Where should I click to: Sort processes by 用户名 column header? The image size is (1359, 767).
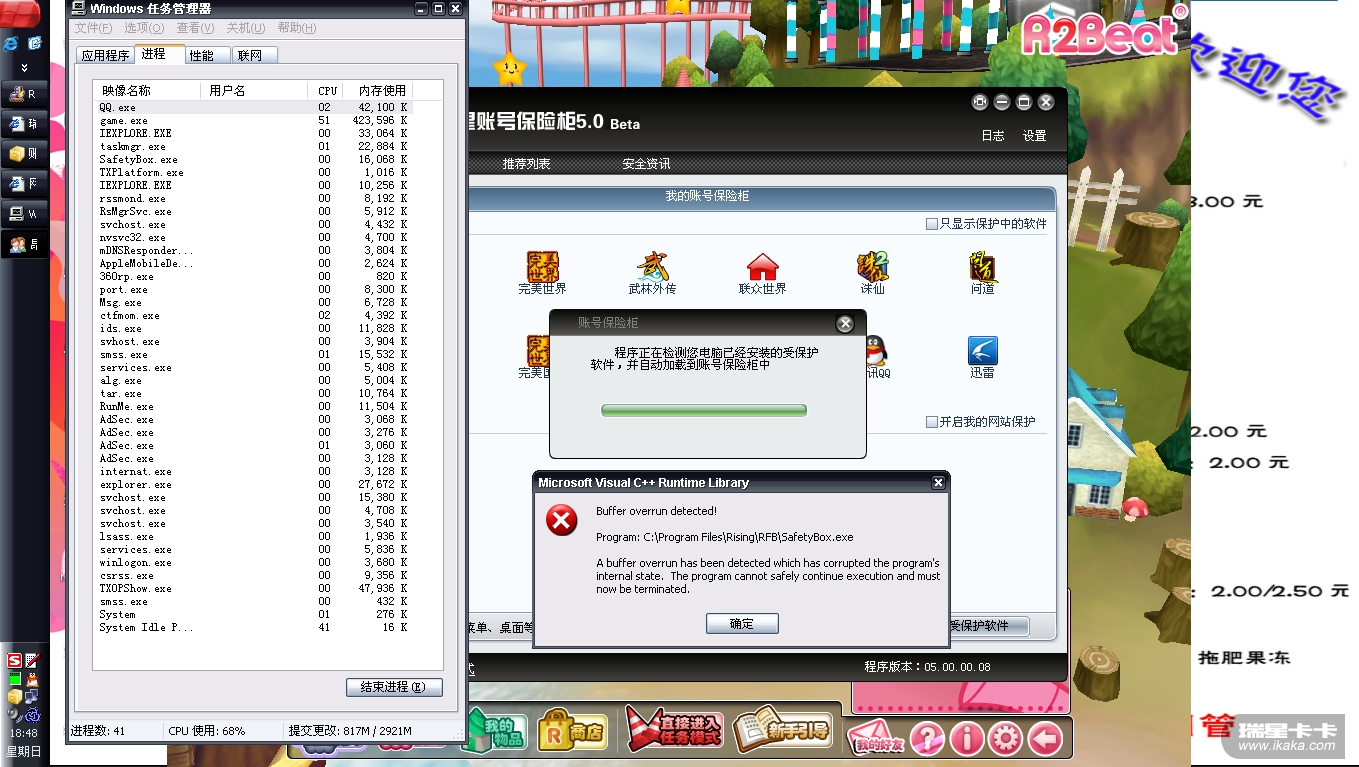254,91
